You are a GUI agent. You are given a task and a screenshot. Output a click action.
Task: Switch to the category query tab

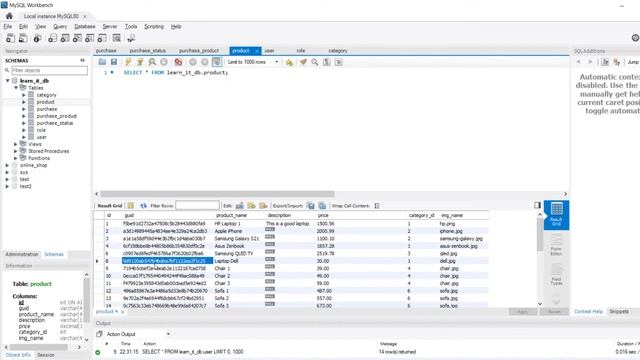tap(338, 51)
